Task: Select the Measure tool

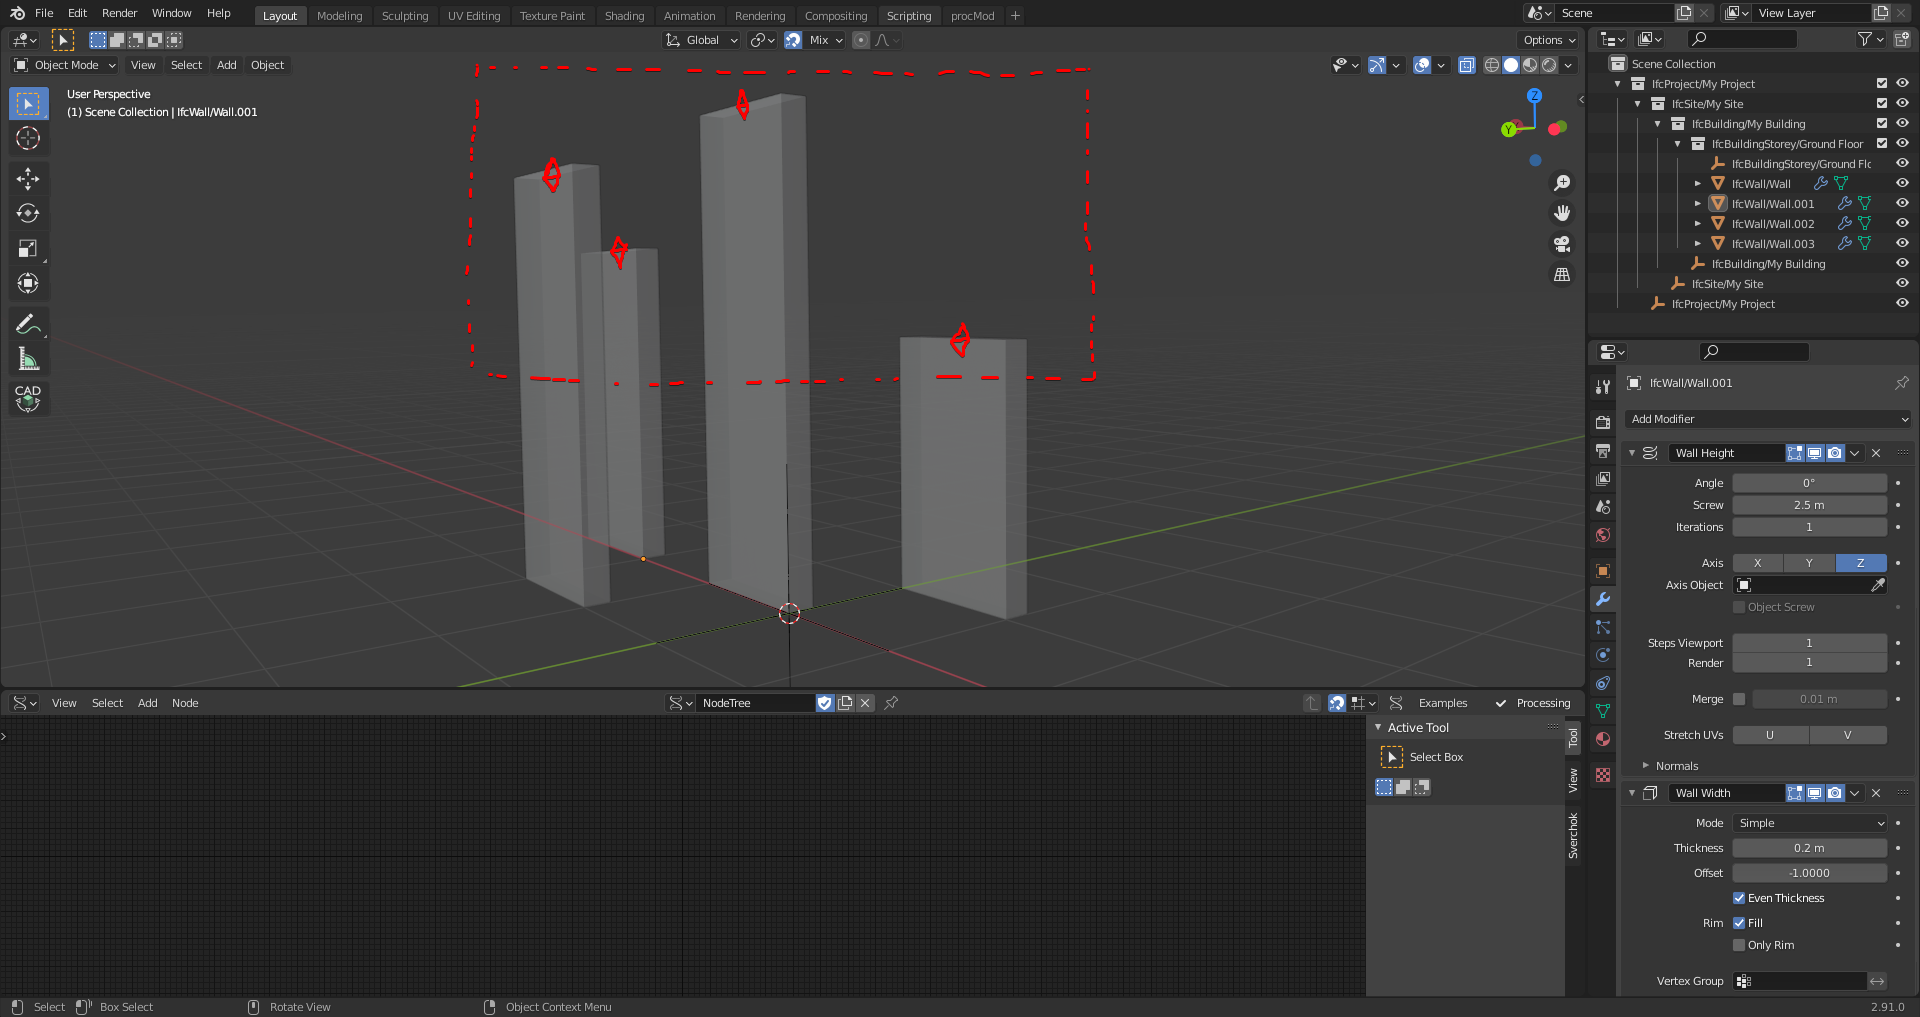Action: tap(28, 359)
